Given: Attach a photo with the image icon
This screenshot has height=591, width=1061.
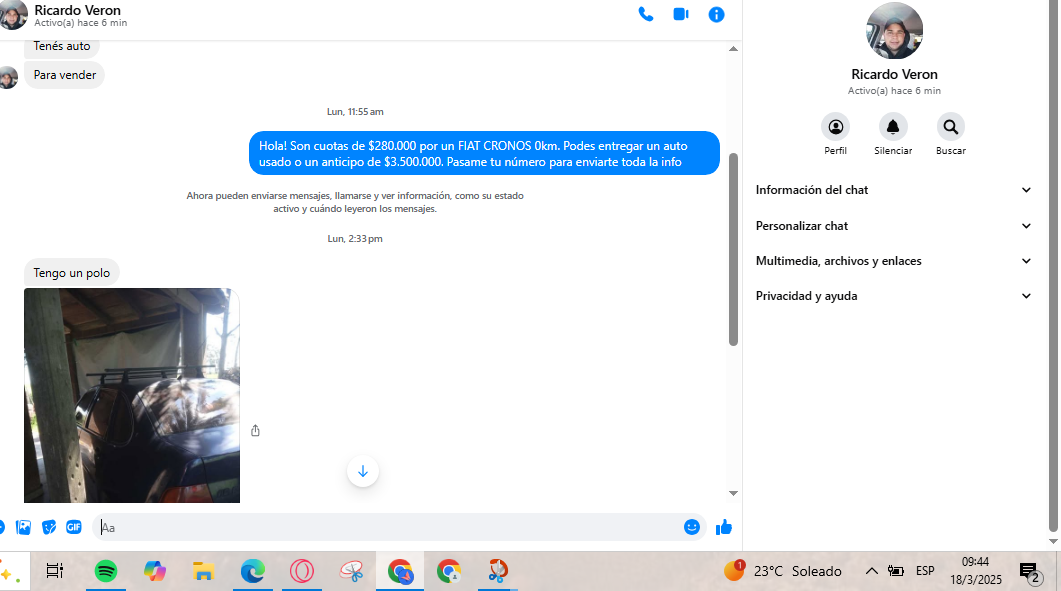Looking at the screenshot, I should [x=24, y=527].
